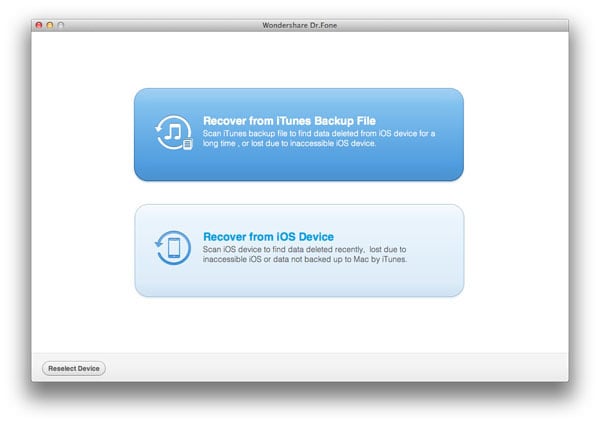600x425 pixels.
Task: Minimize the window with the yellow button
Action: pyautogui.click(x=50, y=25)
